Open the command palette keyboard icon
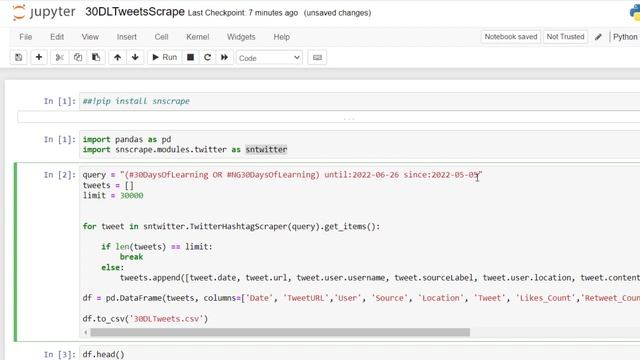The height and width of the screenshot is (360, 640). [x=317, y=58]
